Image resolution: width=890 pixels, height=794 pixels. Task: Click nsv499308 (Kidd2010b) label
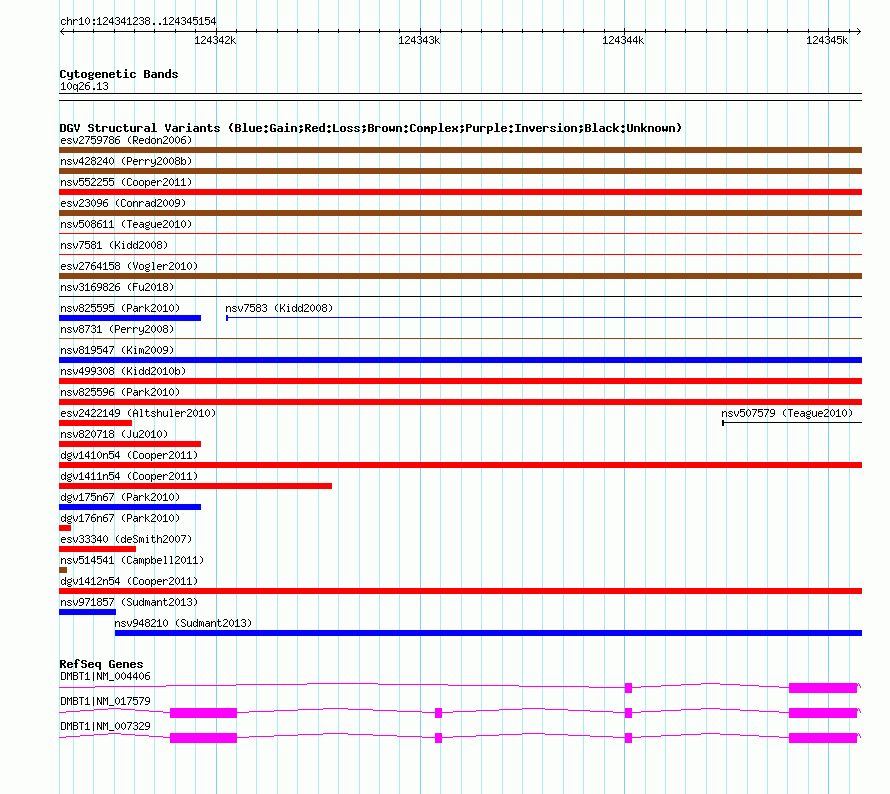[123, 371]
